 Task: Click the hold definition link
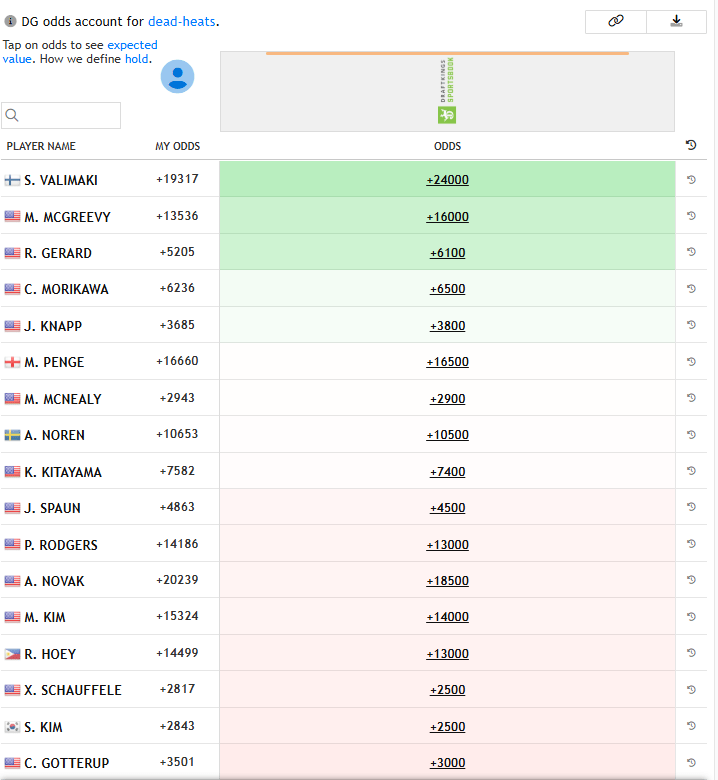[136, 59]
